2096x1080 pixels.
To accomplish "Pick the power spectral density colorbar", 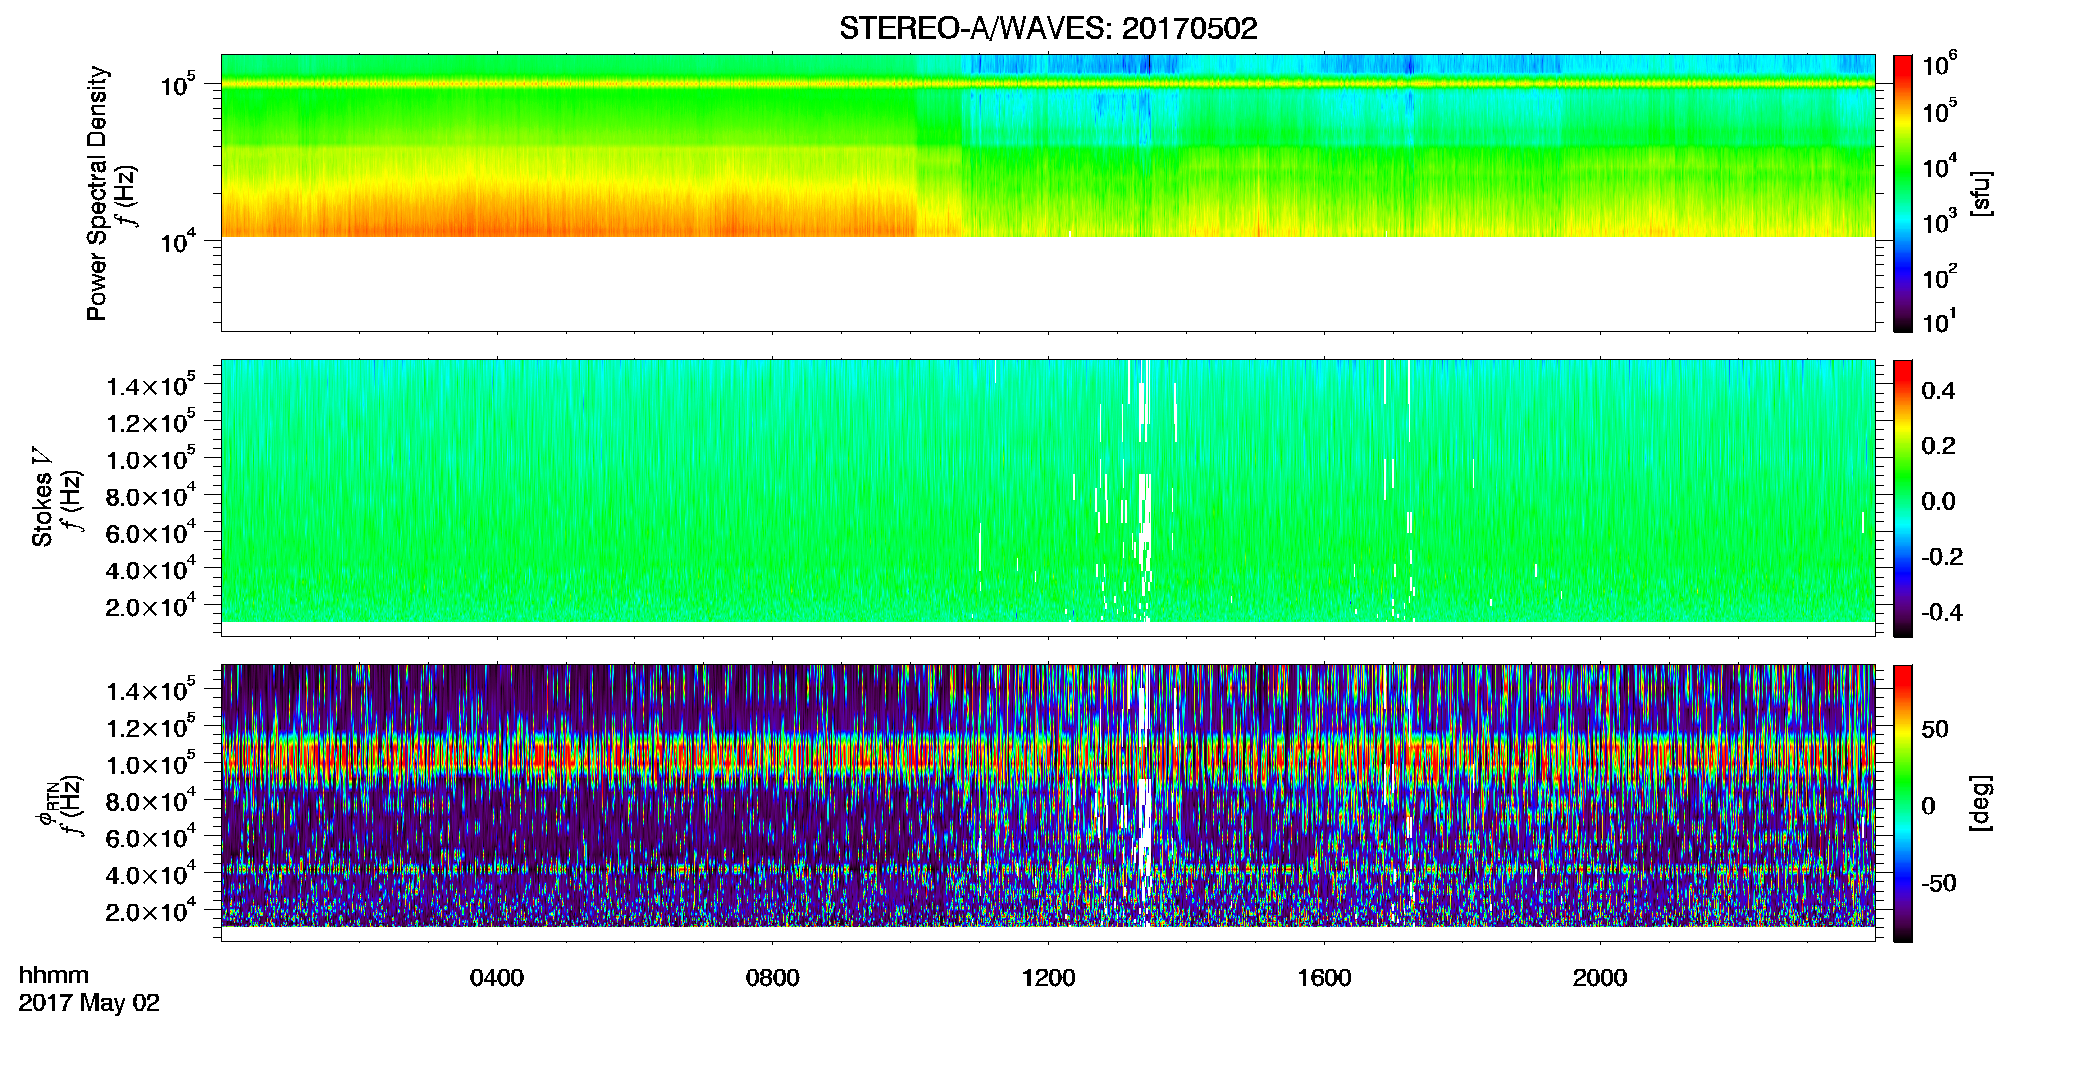I will click(x=1903, y=193).
